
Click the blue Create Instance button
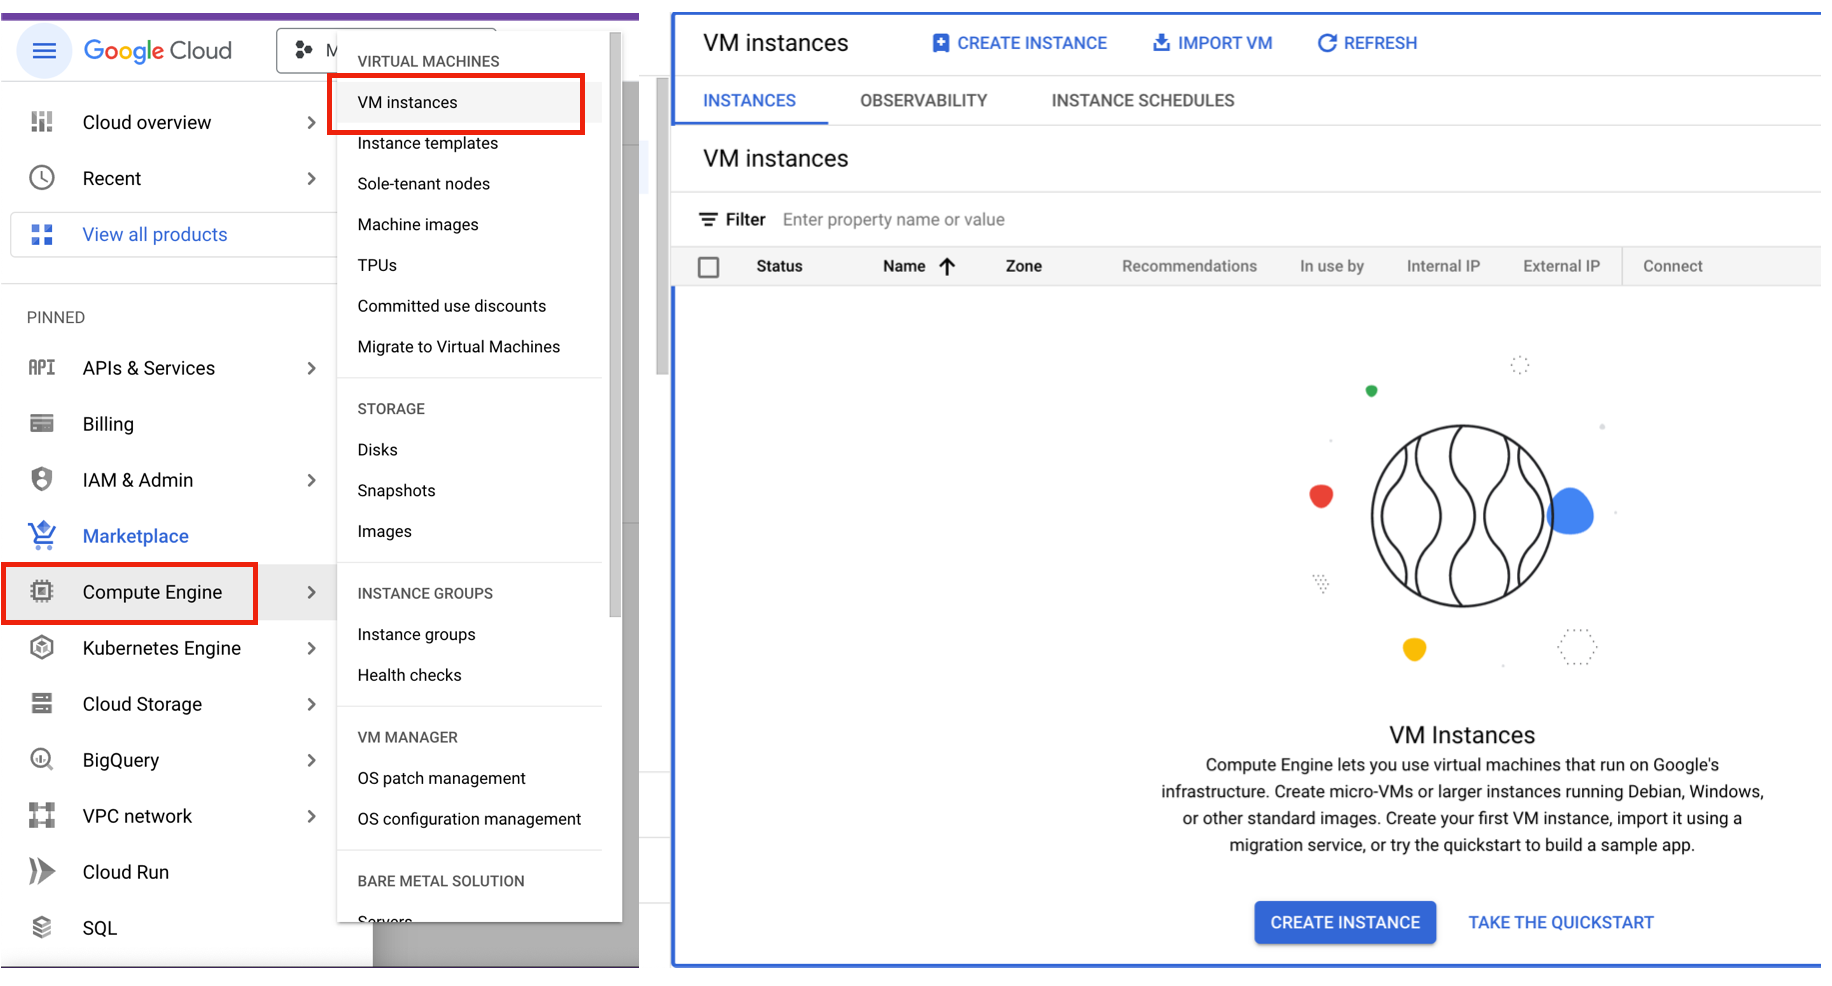[1345, 922]
